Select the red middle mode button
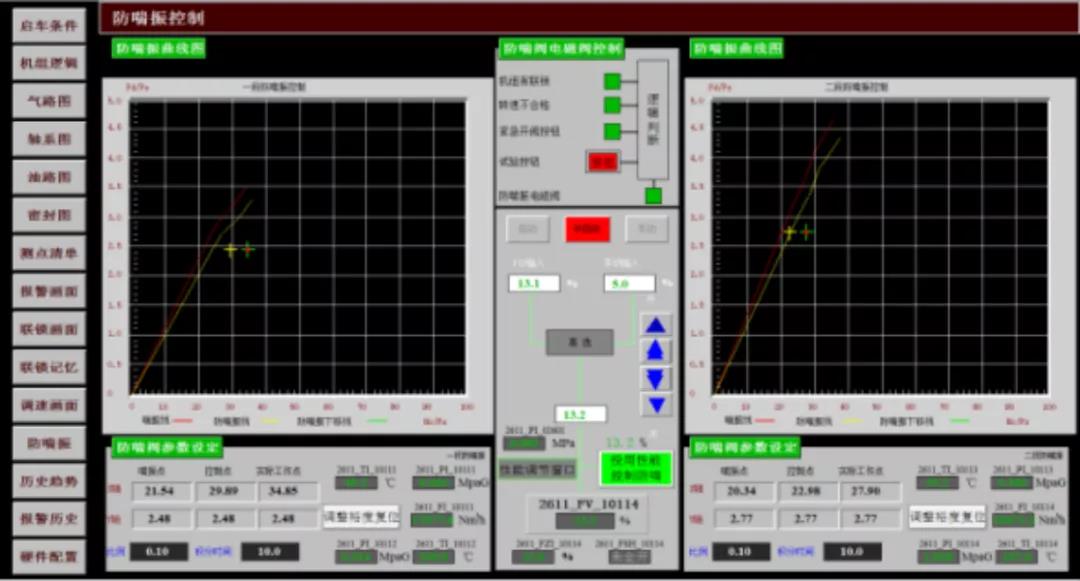This screenshot has height=581, width=1080. (588, 229)
